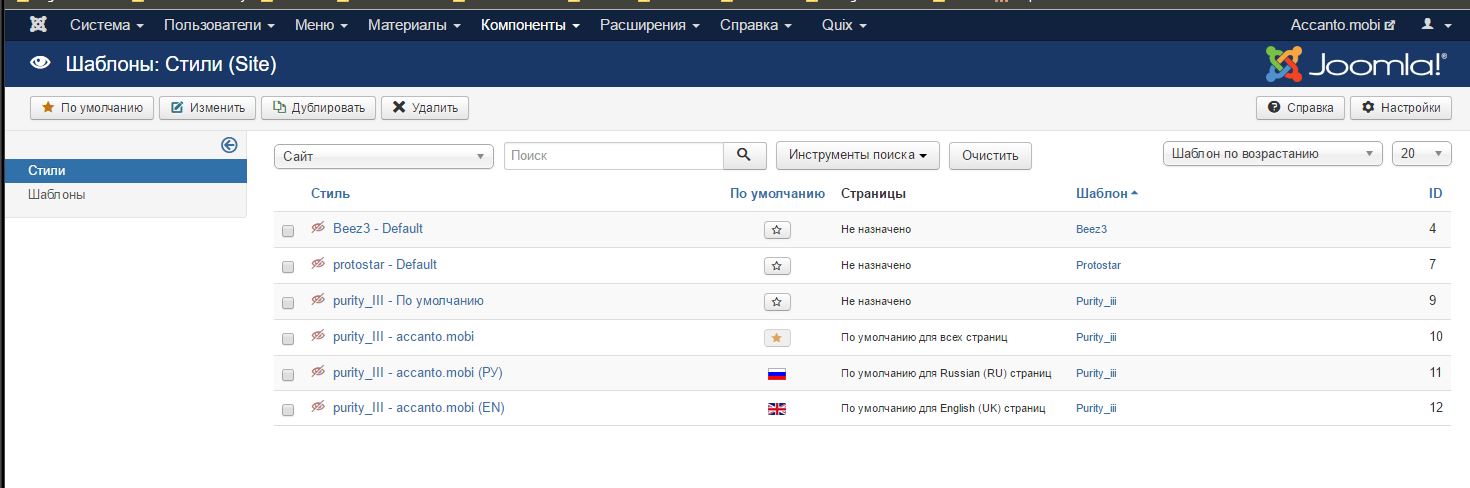Screen dimensions: 1470x488
Task: Open the protostar - Default style
Action: [385, 264]
